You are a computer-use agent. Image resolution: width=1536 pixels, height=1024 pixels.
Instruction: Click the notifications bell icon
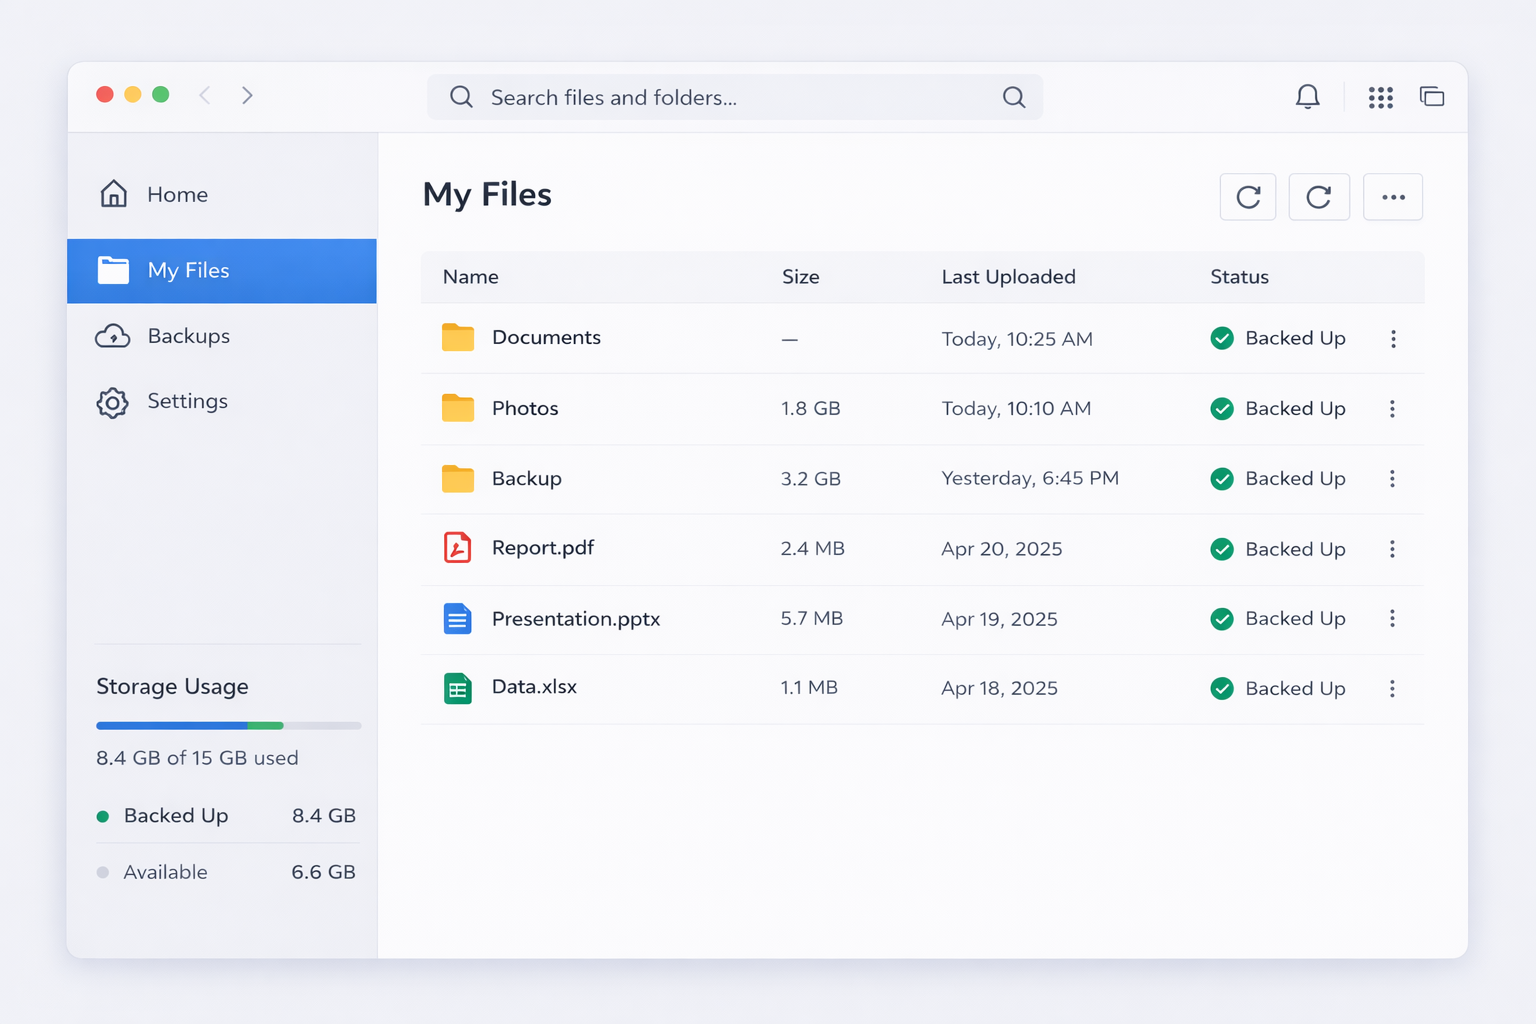(1307, 97)
